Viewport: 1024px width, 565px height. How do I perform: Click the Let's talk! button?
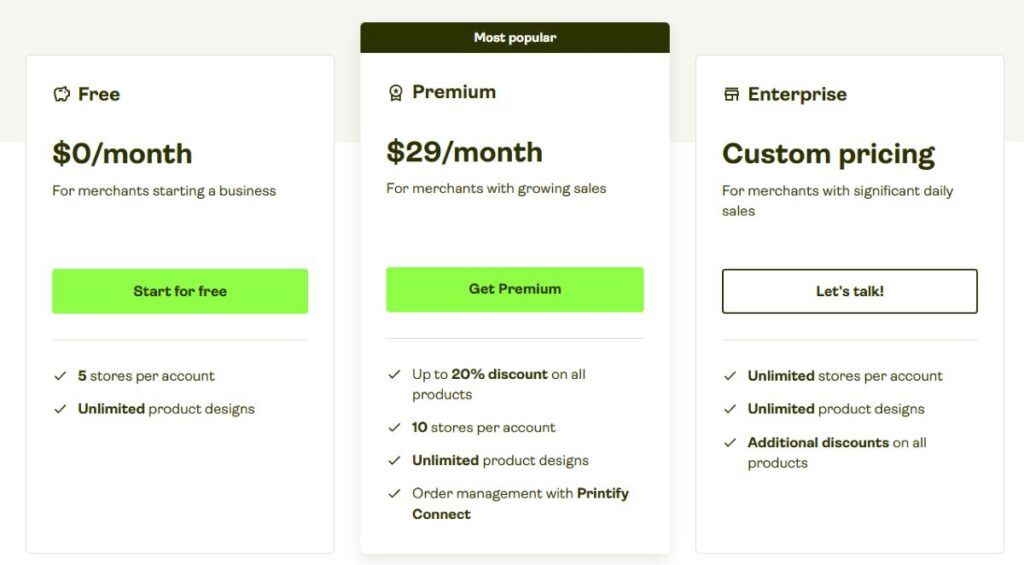coord(850,291)
